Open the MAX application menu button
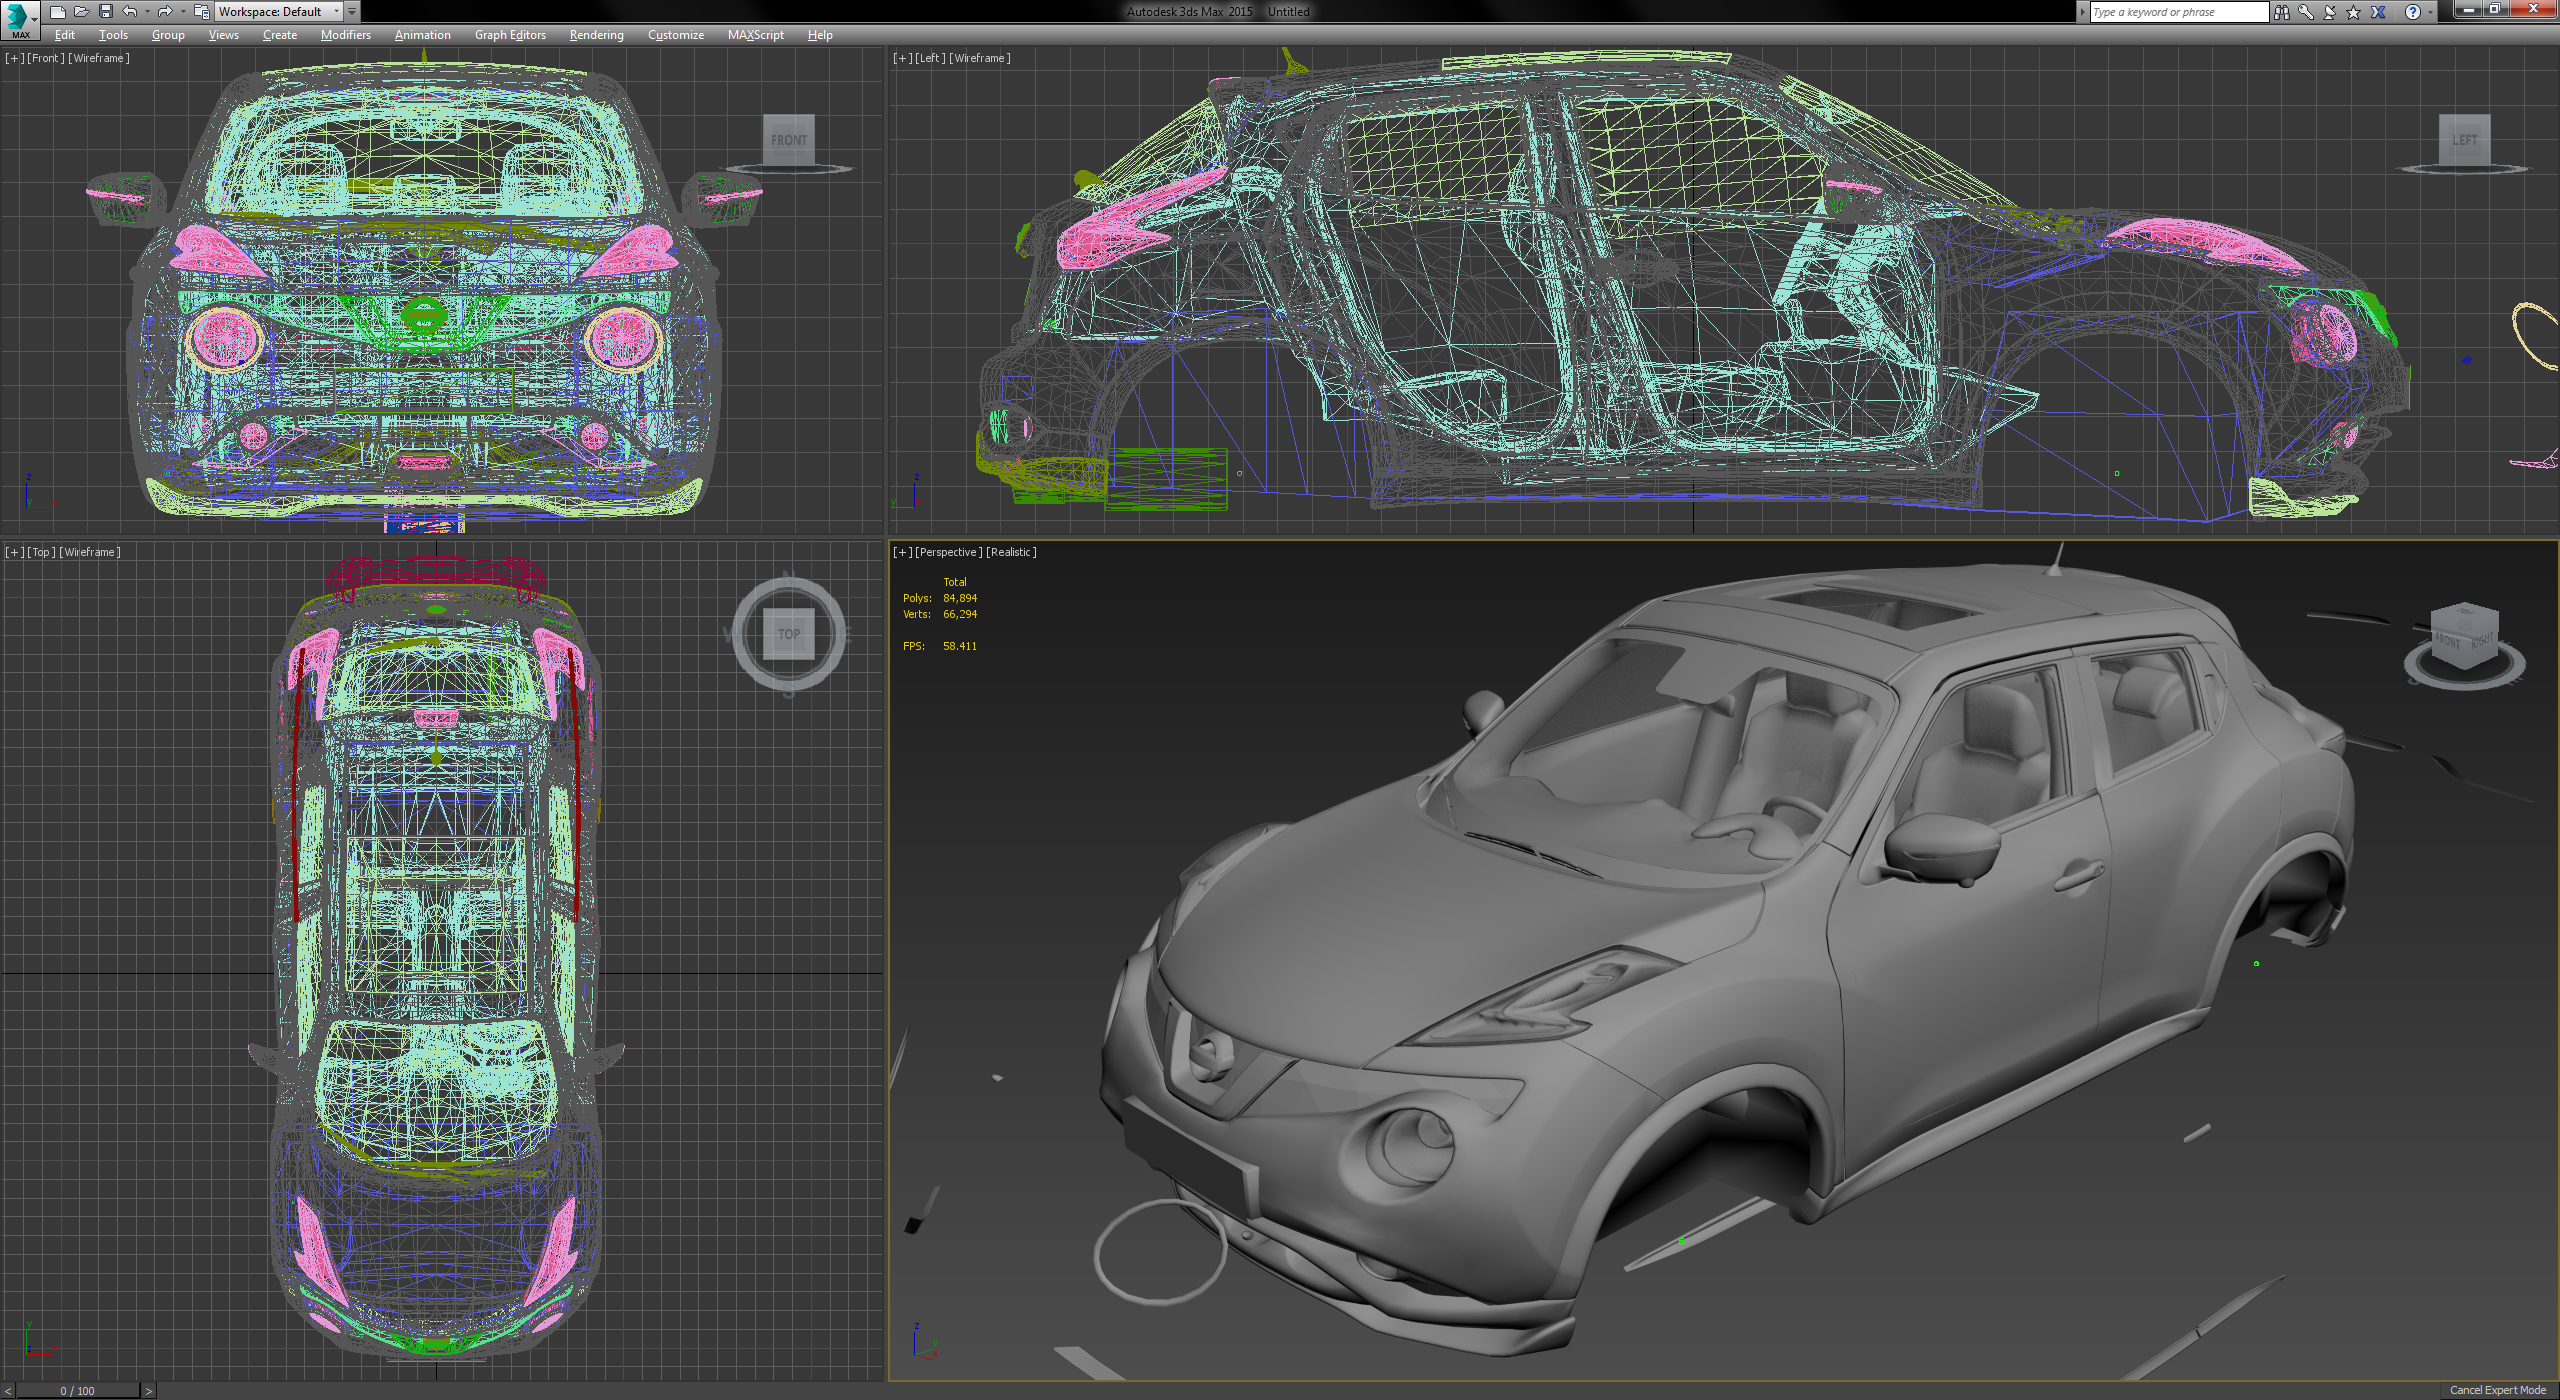Image resolution: width=2560 pixels, height=1400 pixels. point(20,19)
